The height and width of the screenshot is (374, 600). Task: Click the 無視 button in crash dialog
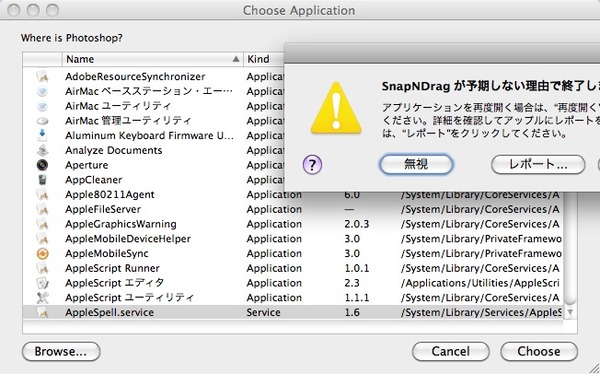(416, 164)
